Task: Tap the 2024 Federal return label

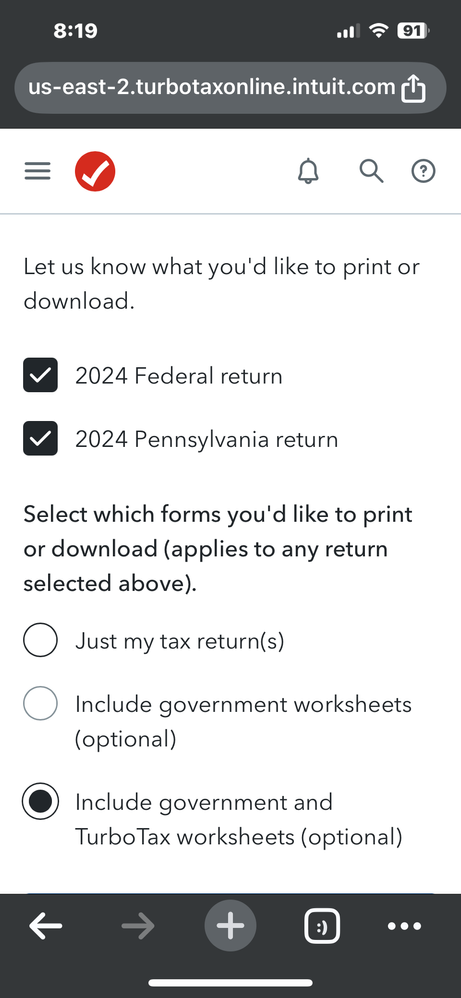Action: (179, 376)
